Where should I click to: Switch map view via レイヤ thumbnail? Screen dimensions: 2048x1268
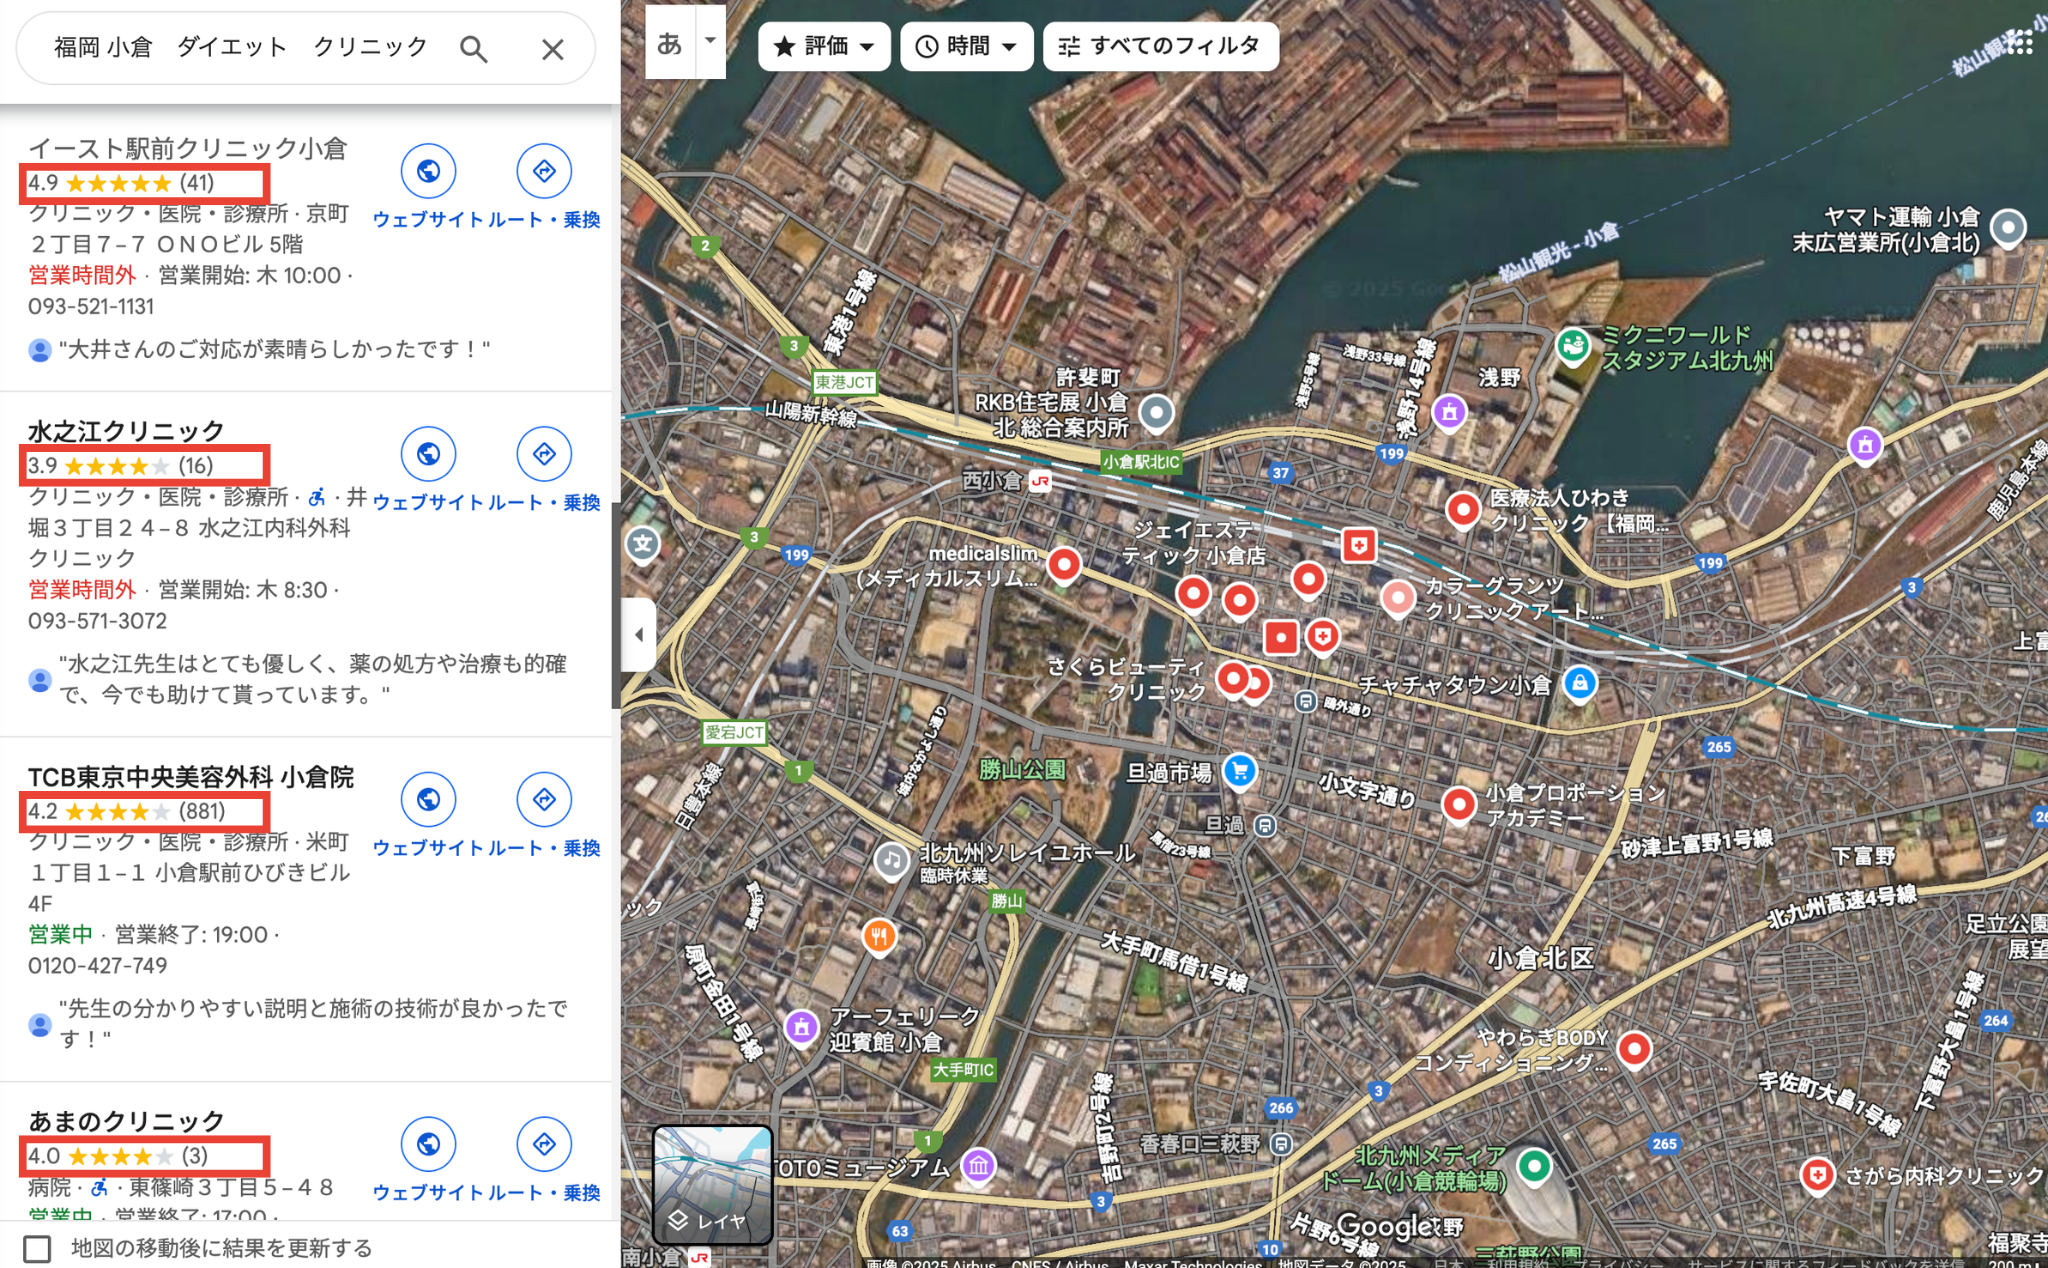712,1184
